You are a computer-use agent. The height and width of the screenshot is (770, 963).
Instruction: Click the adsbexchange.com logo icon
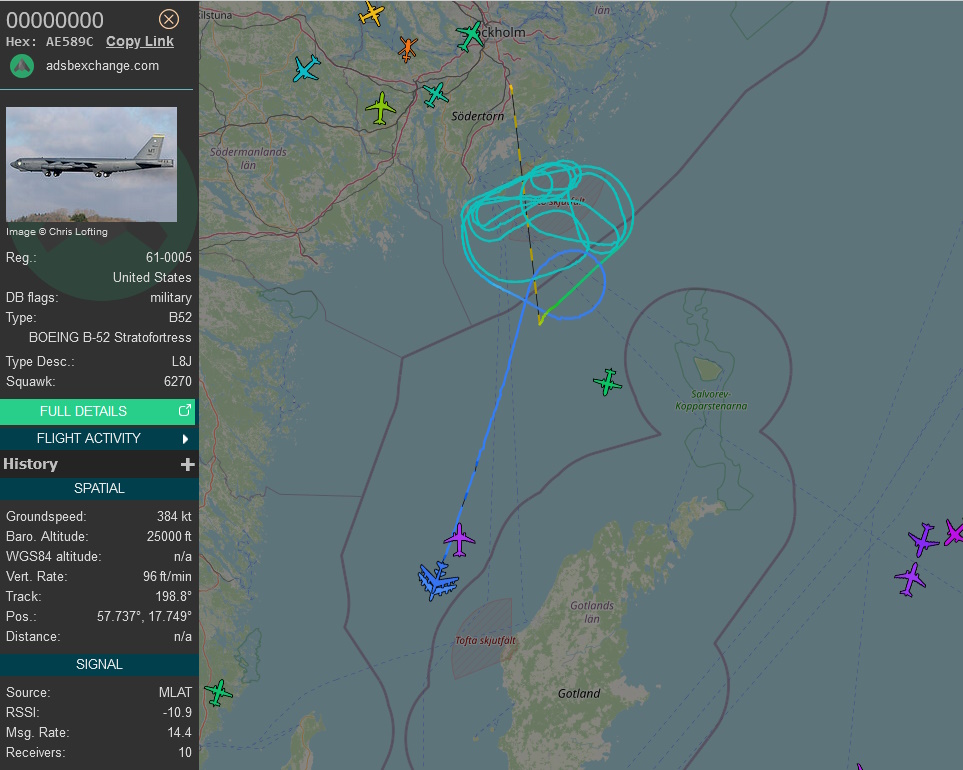[x=22, y=66]
